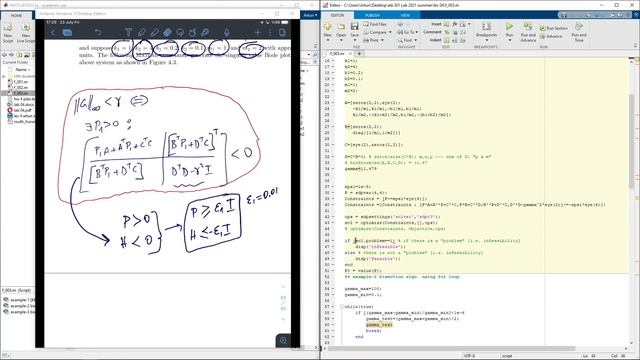Switch to the EDITOR ribbon tab

[x=337, y=15]
